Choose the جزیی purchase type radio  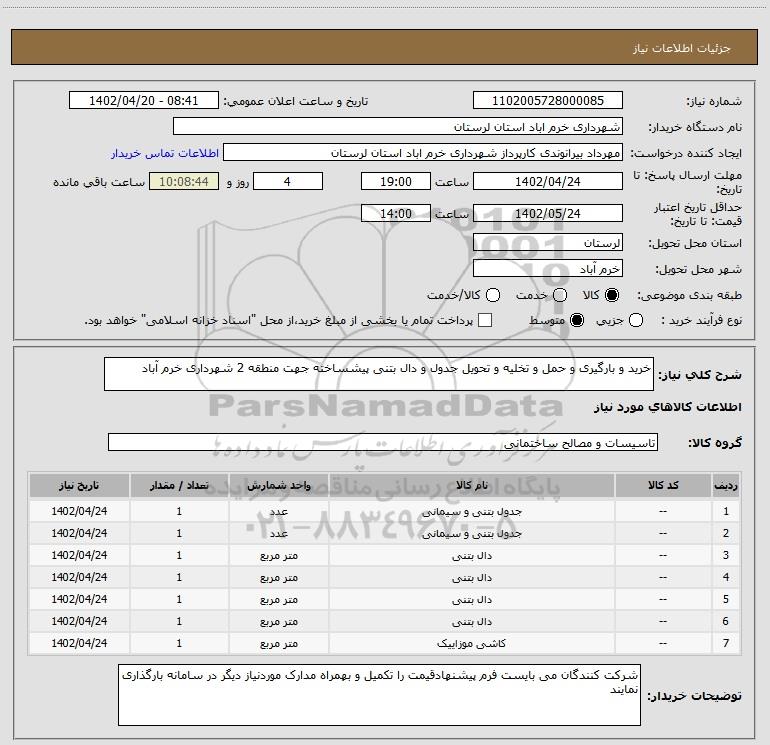point(636,321)
